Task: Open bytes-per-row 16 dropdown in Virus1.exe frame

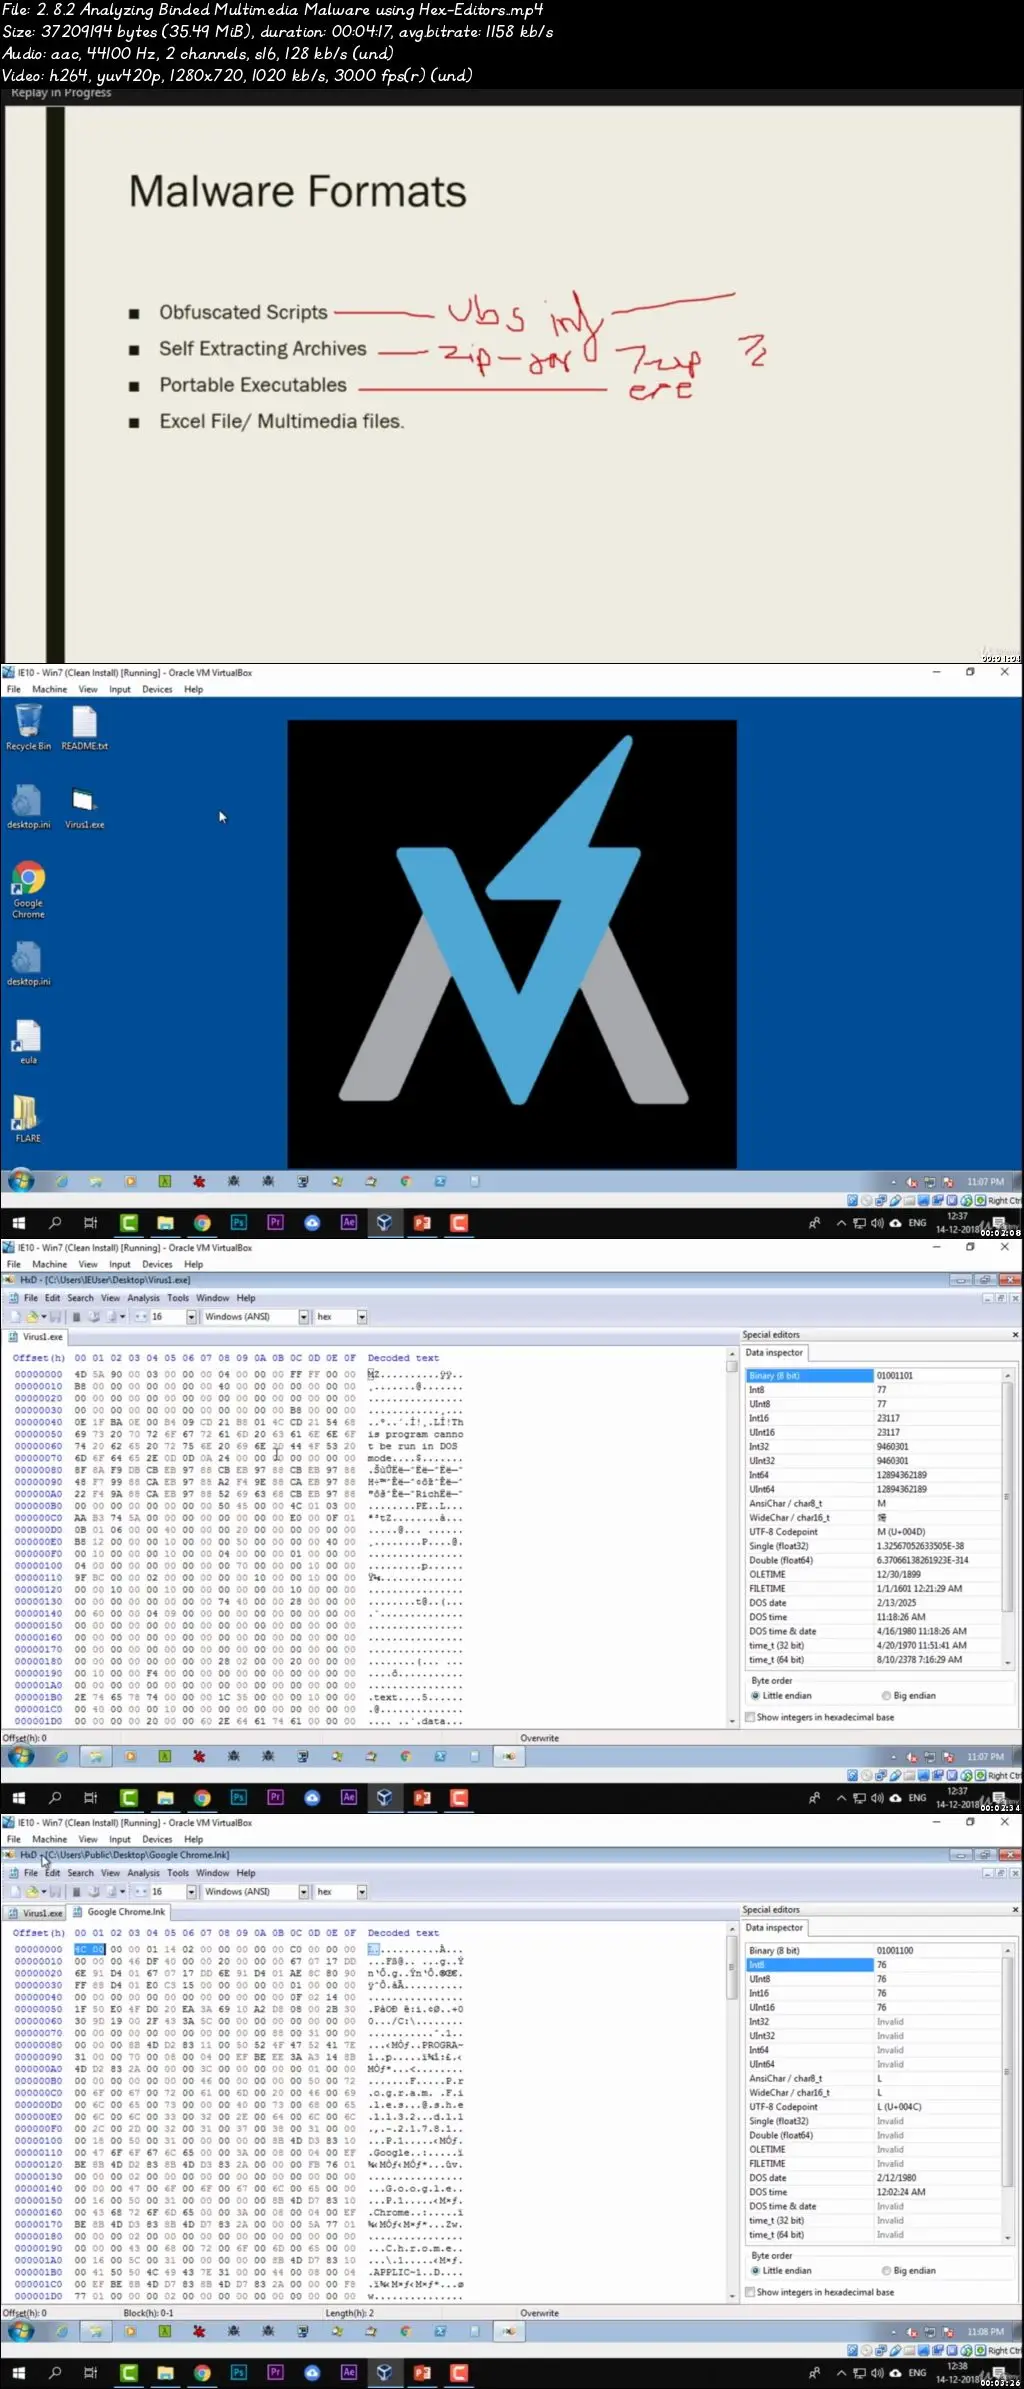Action: click(191, 1317)
